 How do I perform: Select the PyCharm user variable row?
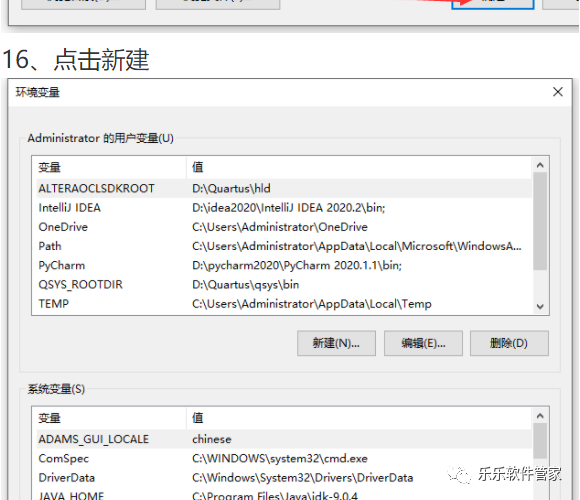284,266
